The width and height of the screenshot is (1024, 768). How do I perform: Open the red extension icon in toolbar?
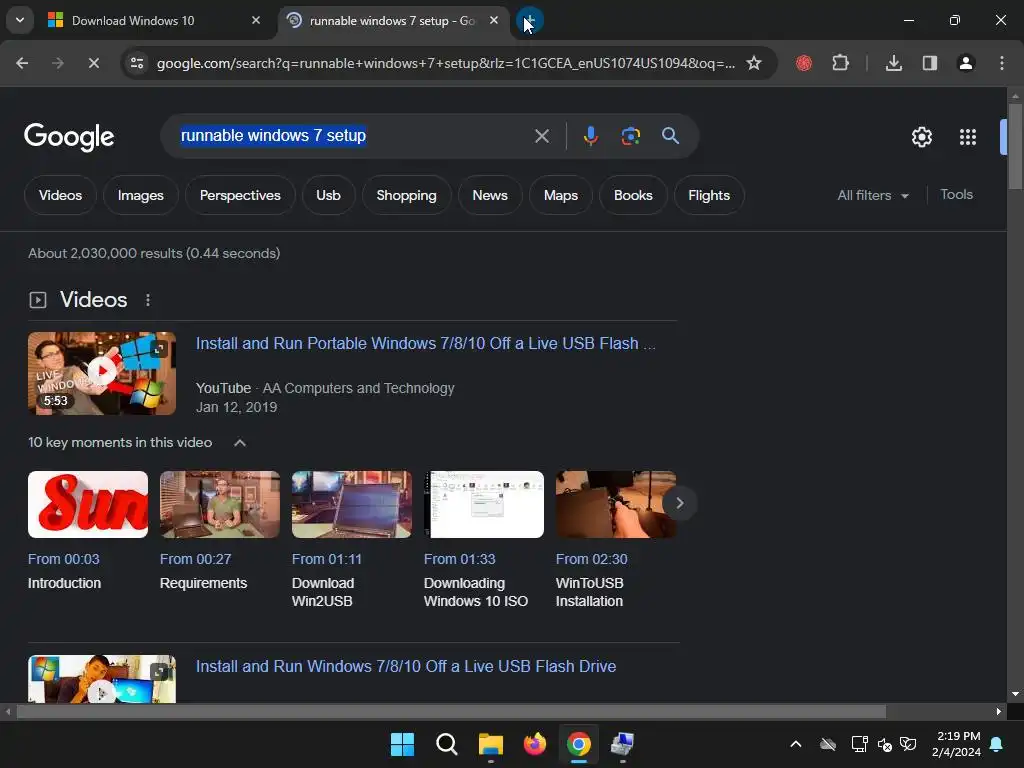(x=804, y=63)
